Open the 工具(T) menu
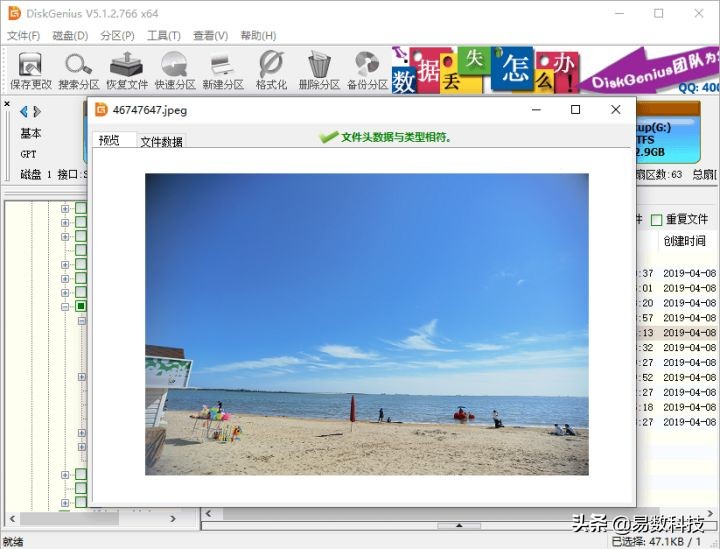Viewport: 720px width, 549px height. [x=164, y=35]
